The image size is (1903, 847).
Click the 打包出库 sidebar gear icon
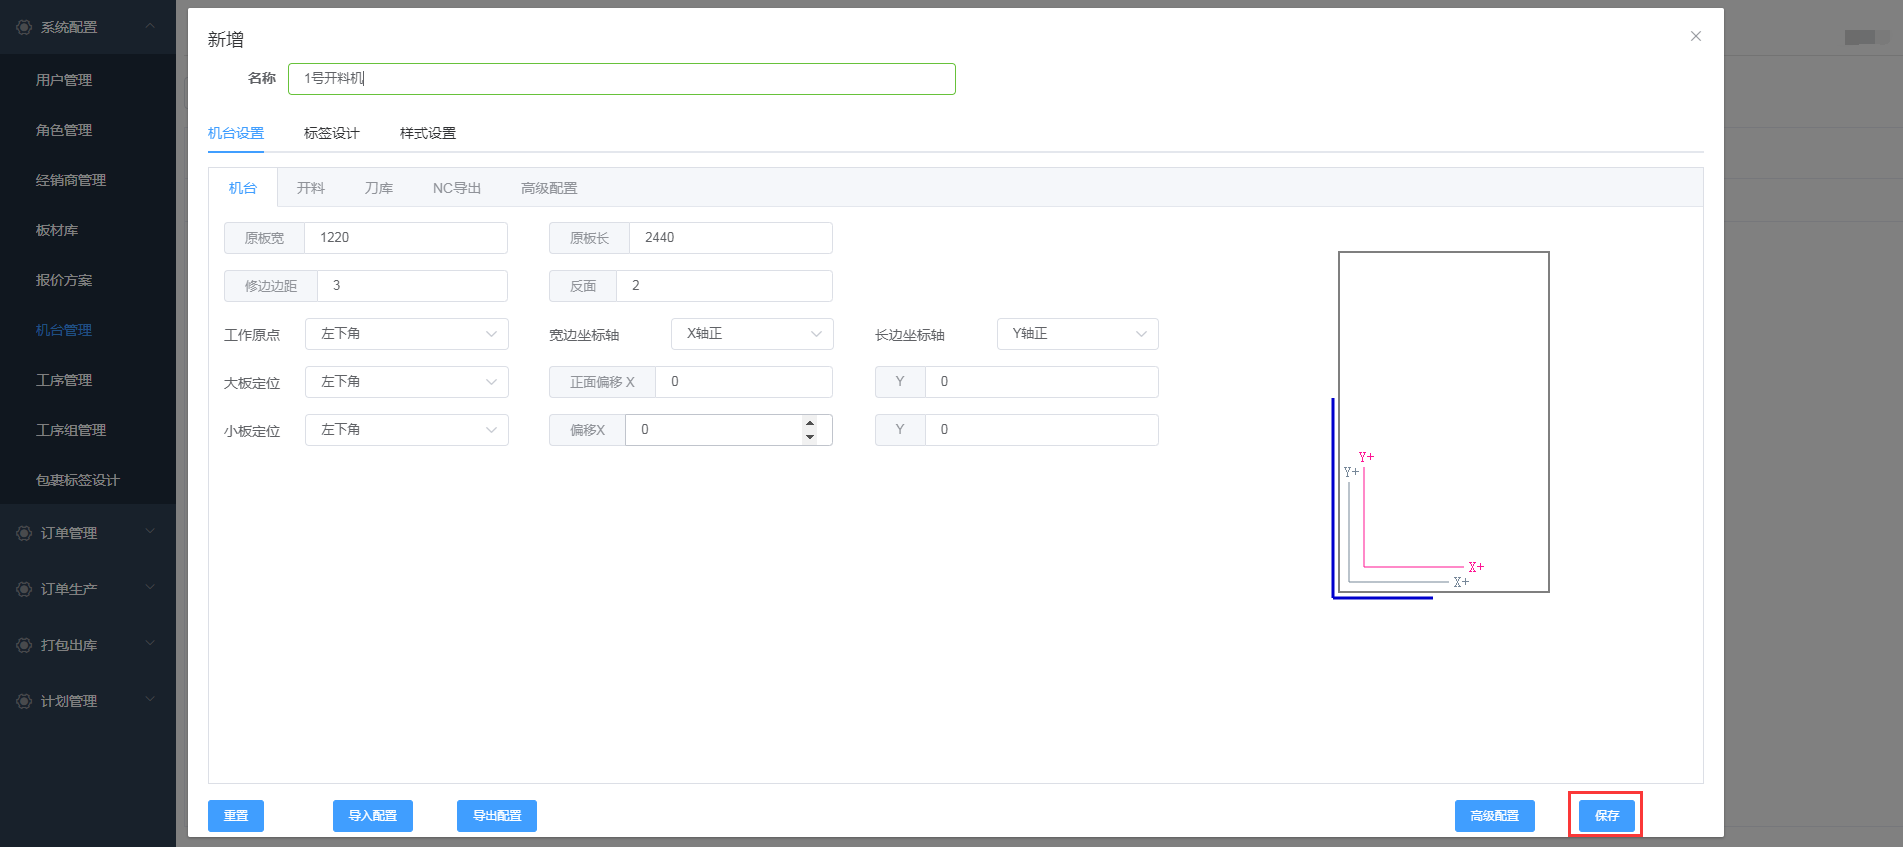[x=24, y=645]
